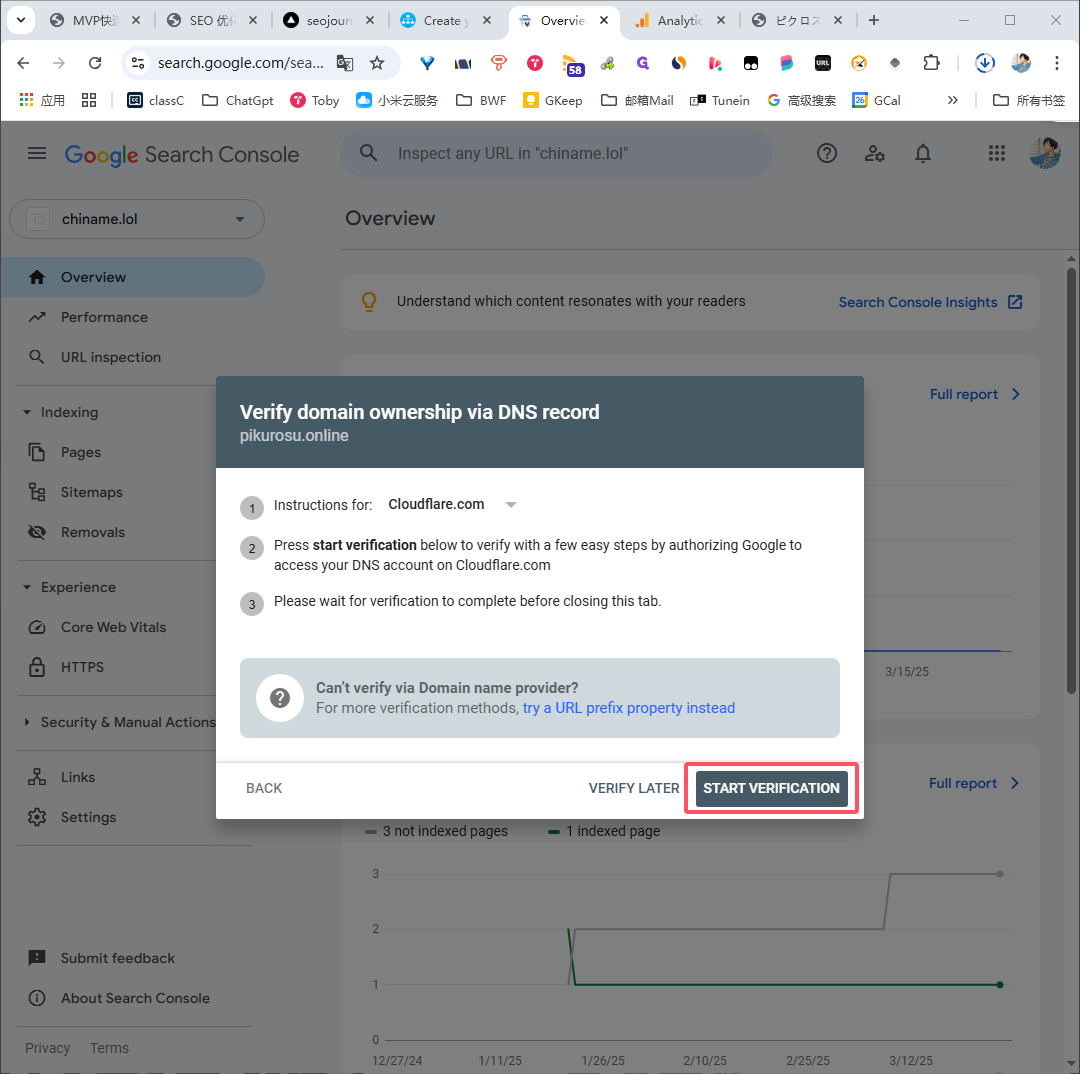Viewport: 1080px width, 1074px height.
Task: Click the question mark help circle in dialog
Action: coord(280,698)
